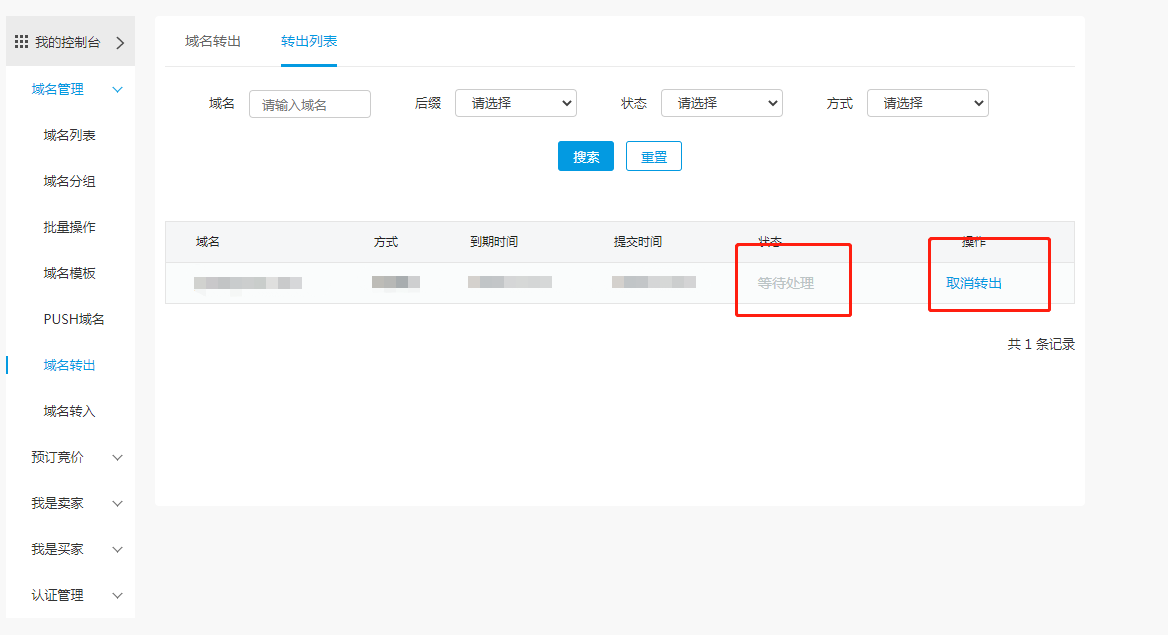Switch to the 域名转出 tab

coord(213,42)
